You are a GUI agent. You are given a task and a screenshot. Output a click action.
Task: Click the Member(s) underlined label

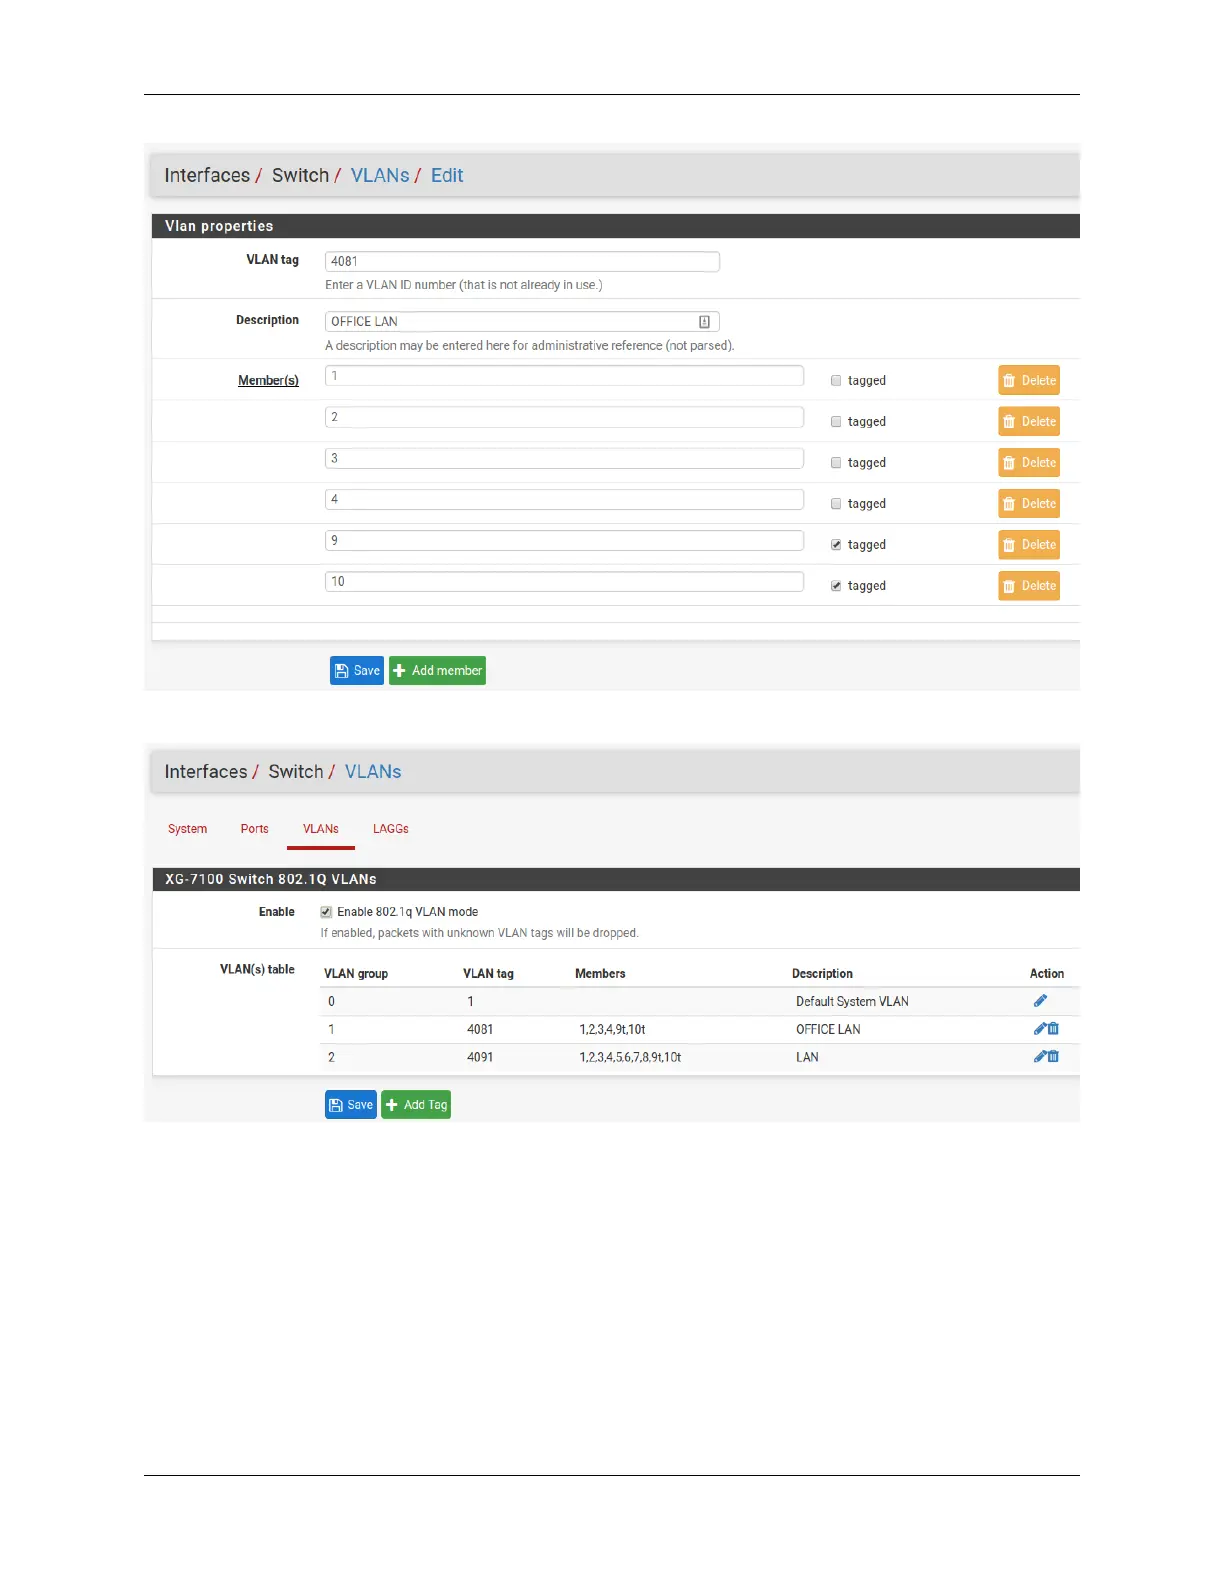(x=268, y=381)
